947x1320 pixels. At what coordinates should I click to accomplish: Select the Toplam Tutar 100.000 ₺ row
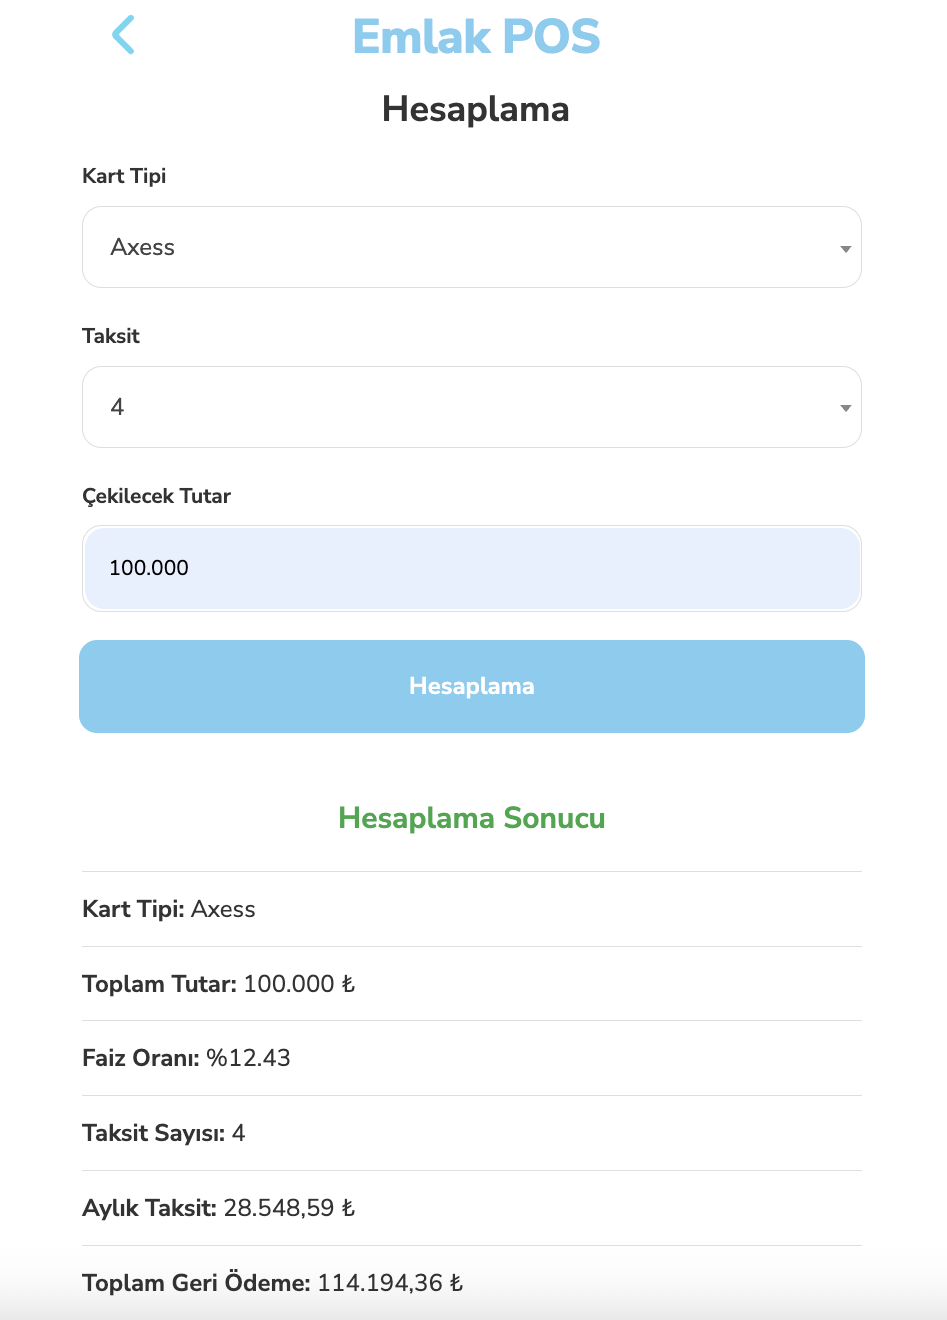tap(472, 984)
